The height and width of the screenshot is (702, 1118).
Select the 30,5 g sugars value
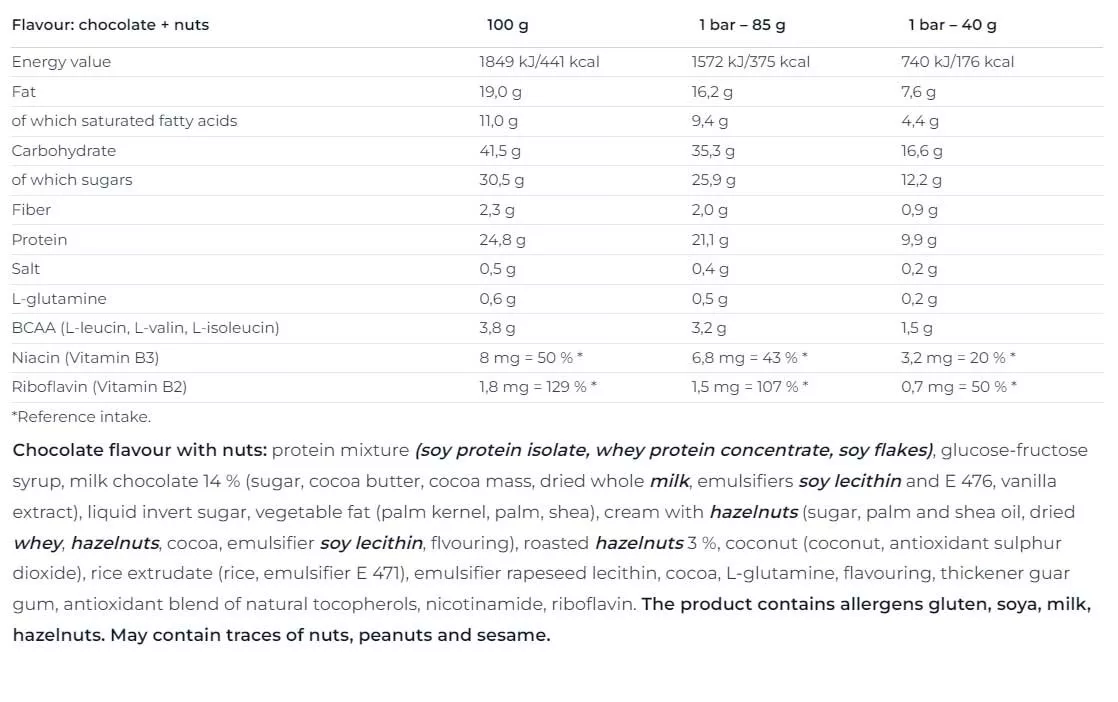tap(501, 180)
